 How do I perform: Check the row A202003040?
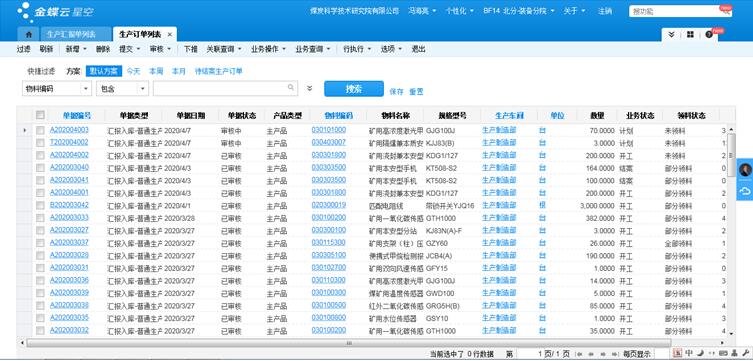coord(40,168)
